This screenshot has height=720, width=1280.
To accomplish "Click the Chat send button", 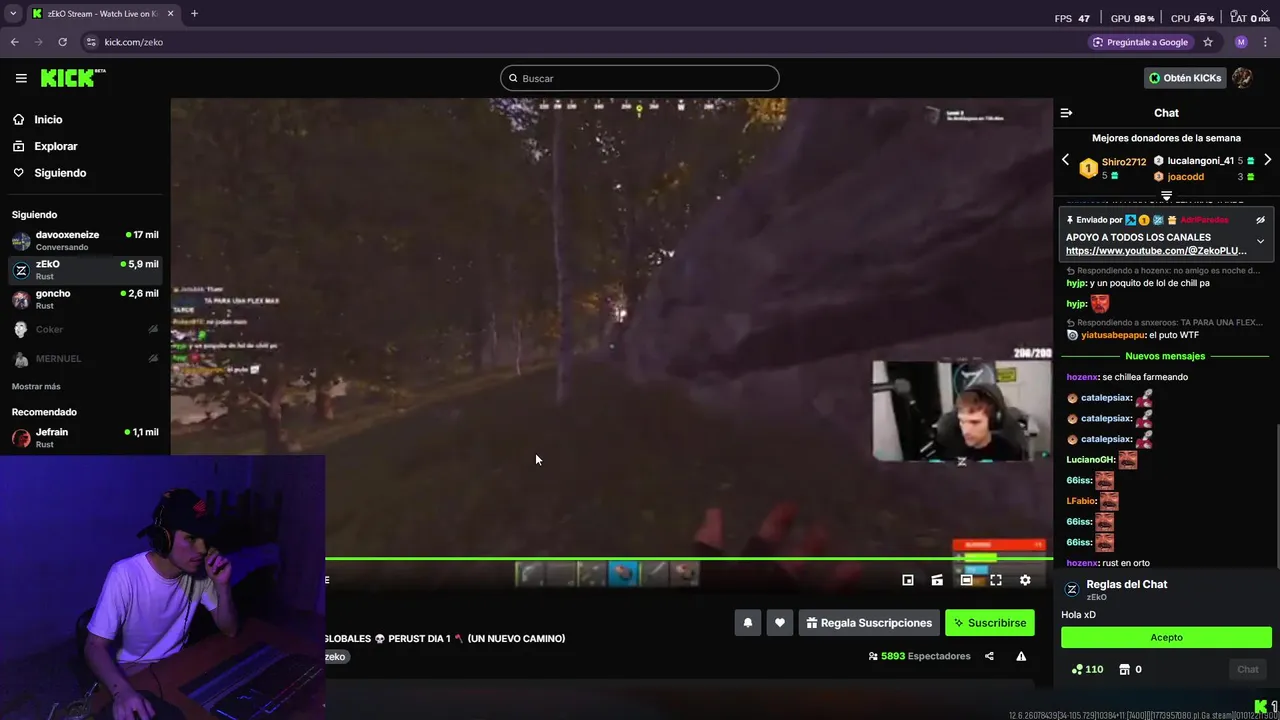I will [1248, 669].
